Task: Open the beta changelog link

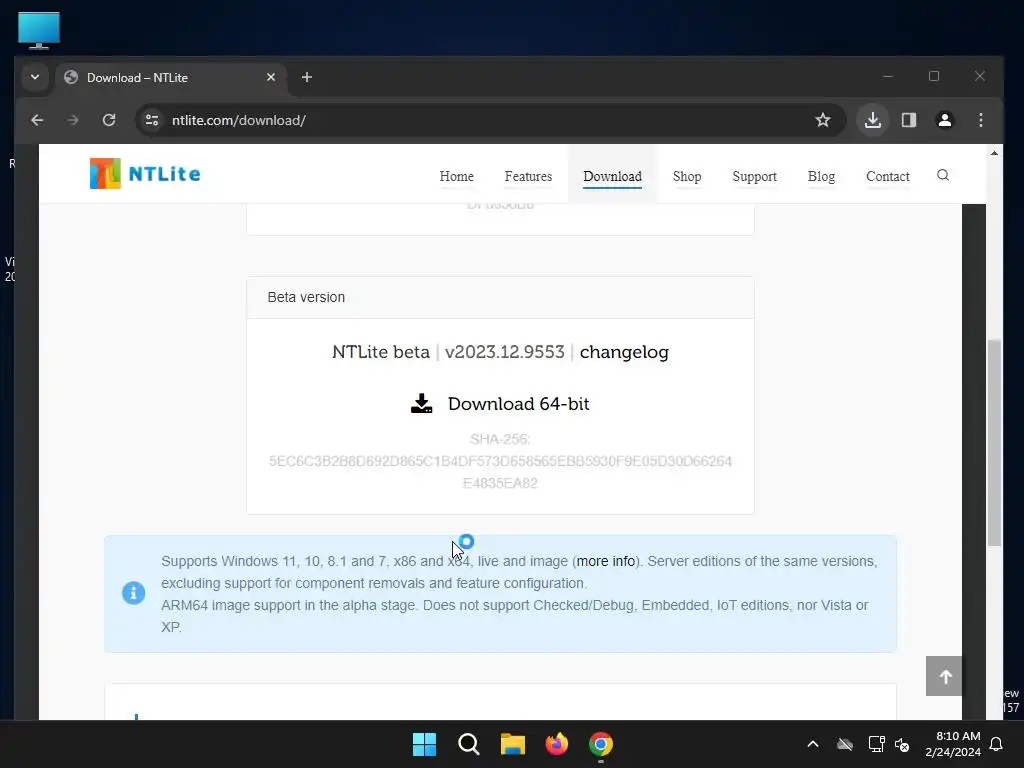Action: click(624, 352)
